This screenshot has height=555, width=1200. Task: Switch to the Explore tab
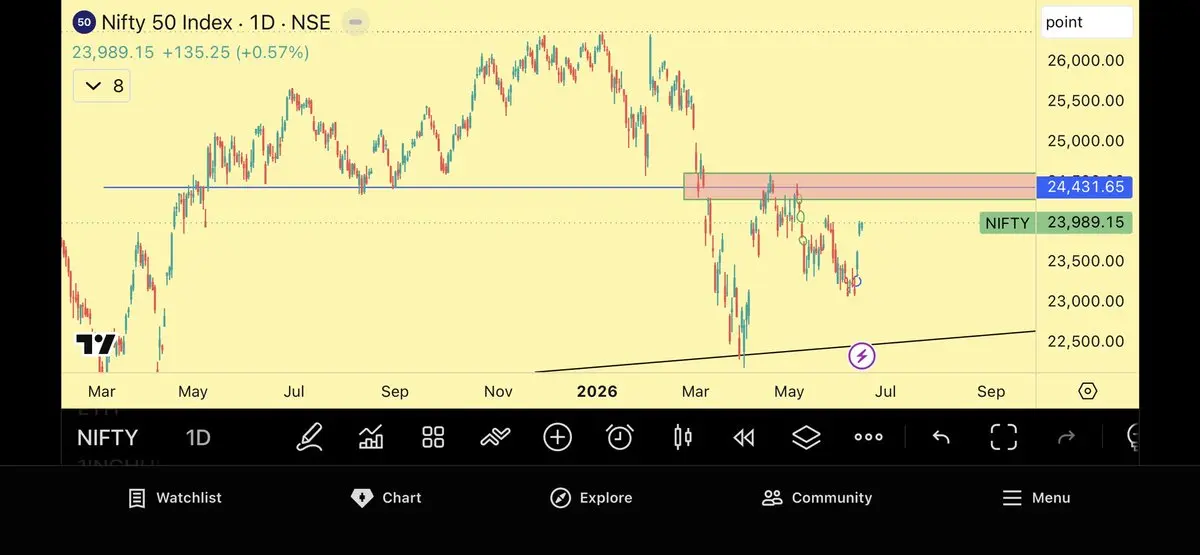pos(591,498)
